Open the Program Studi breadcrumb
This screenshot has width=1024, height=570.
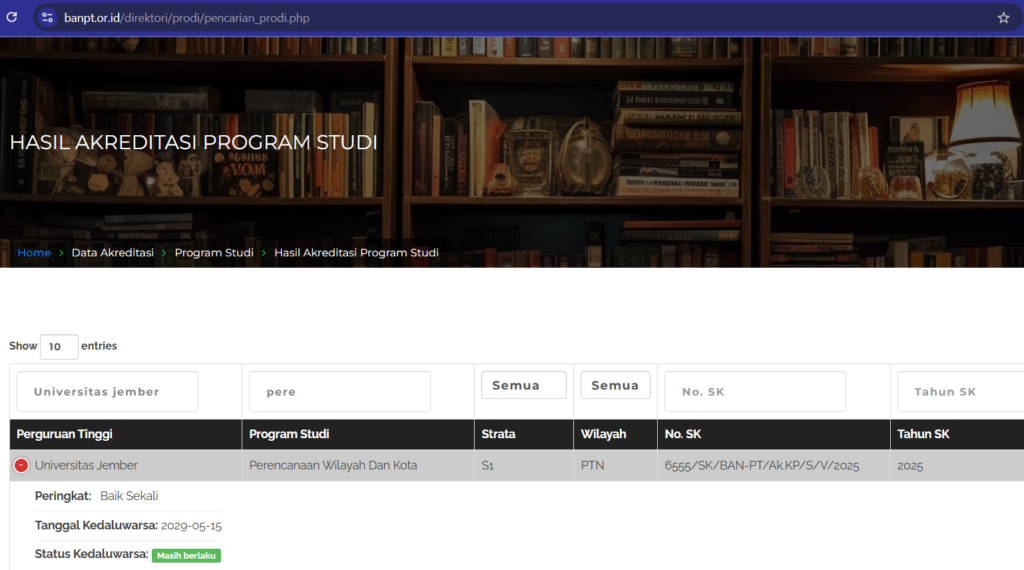(x=214, y=253)
